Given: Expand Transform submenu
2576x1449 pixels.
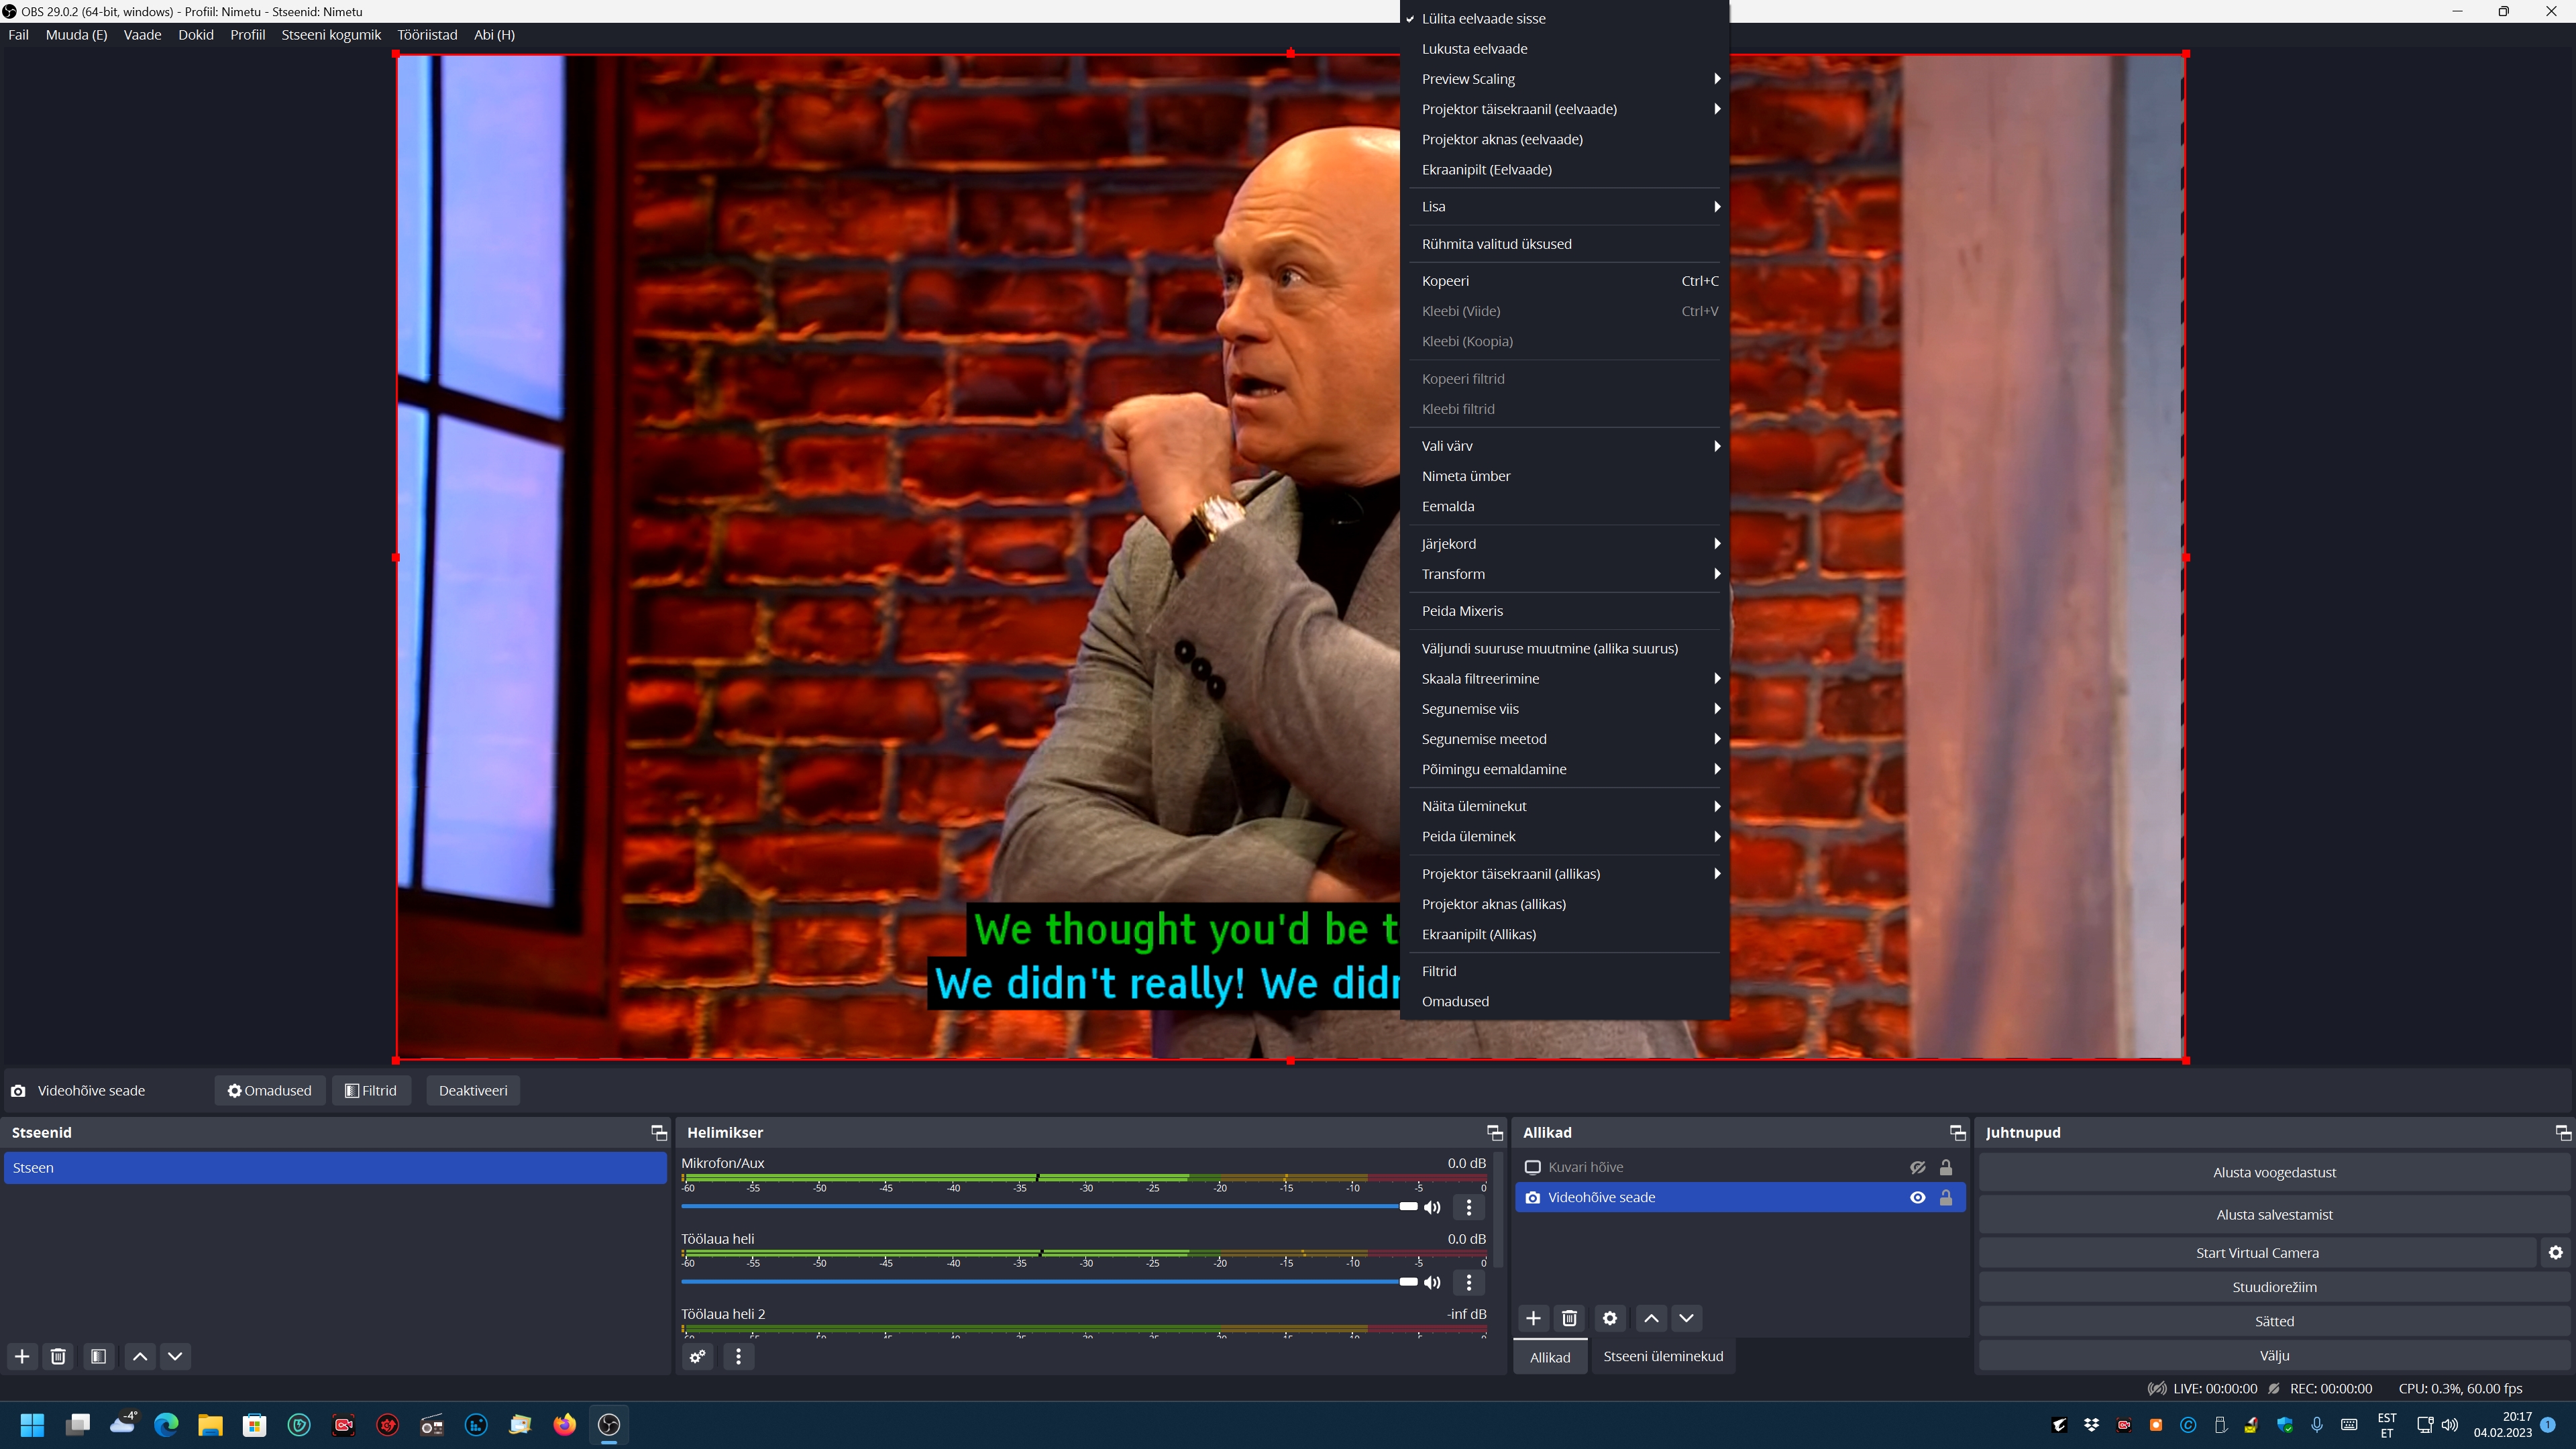Looking at the screenshot, I should [1564, 573].
